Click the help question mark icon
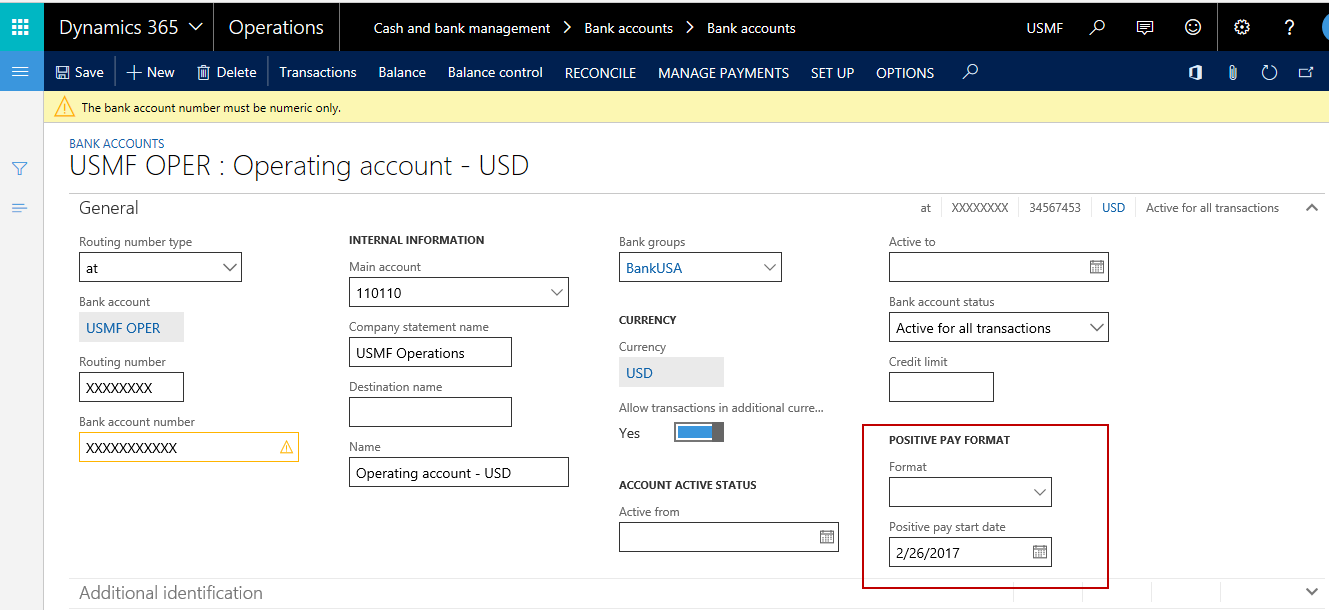 pos(1290,28)
